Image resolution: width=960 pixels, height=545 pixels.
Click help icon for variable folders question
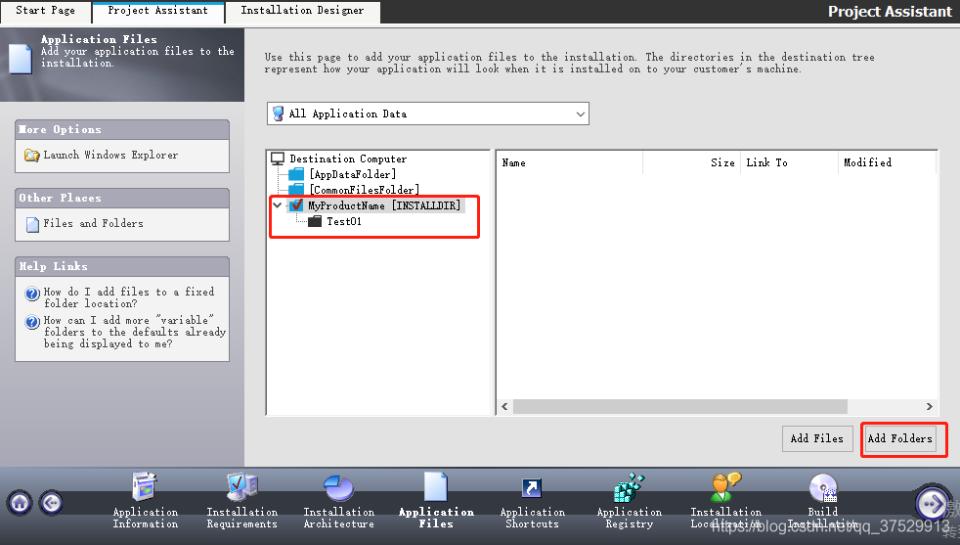(x=32, y=322)
